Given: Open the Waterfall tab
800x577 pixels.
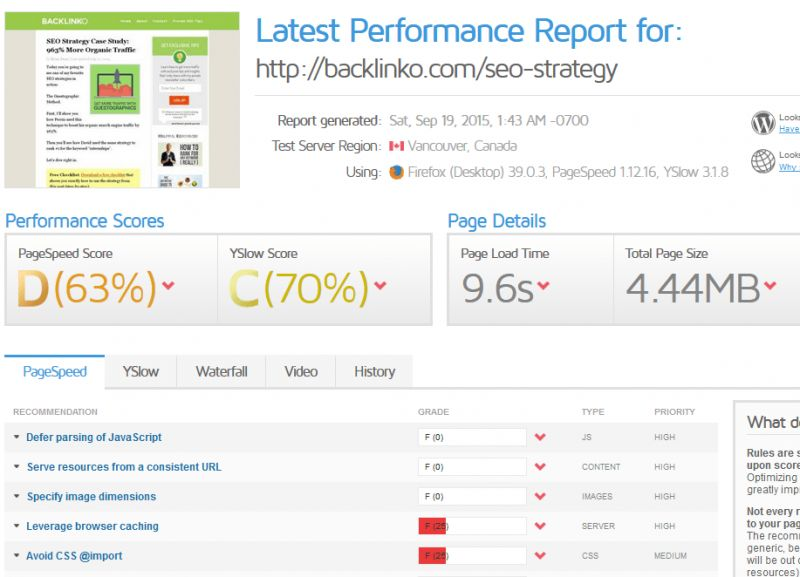Looking at the screenshot, I should tap(221, 372).
